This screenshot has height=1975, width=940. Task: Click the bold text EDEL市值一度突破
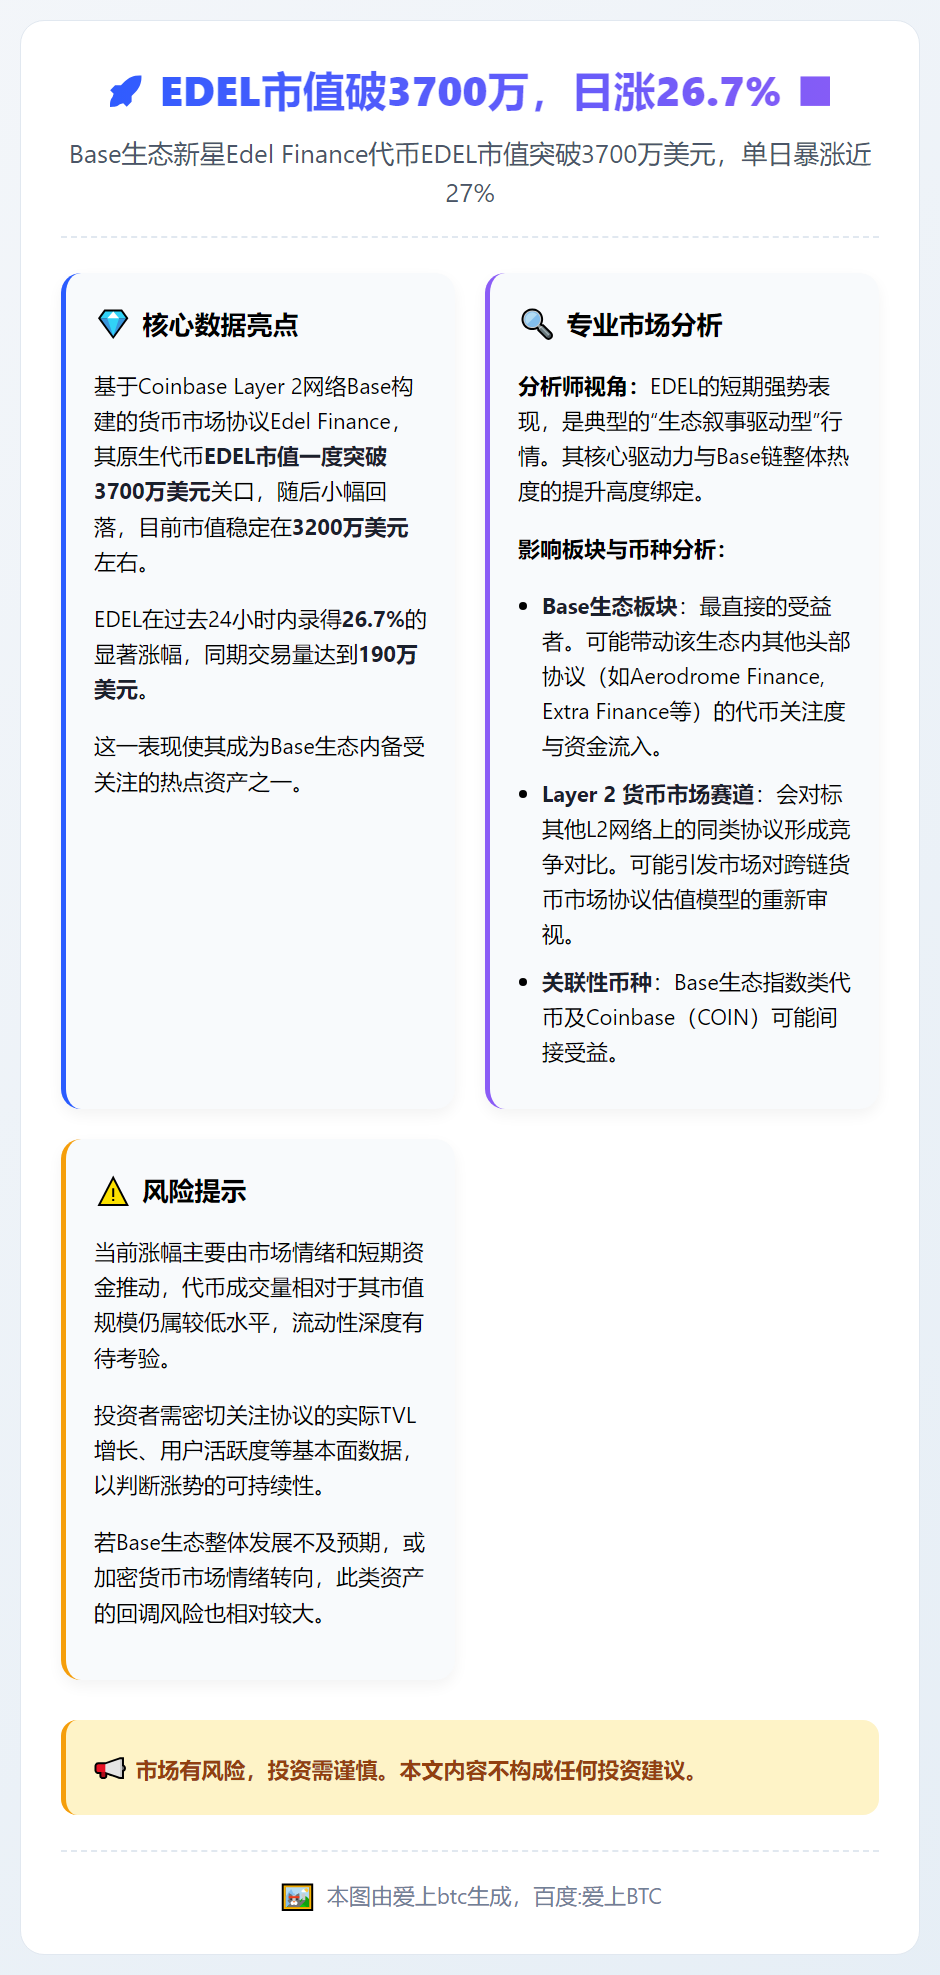(296, 457)
